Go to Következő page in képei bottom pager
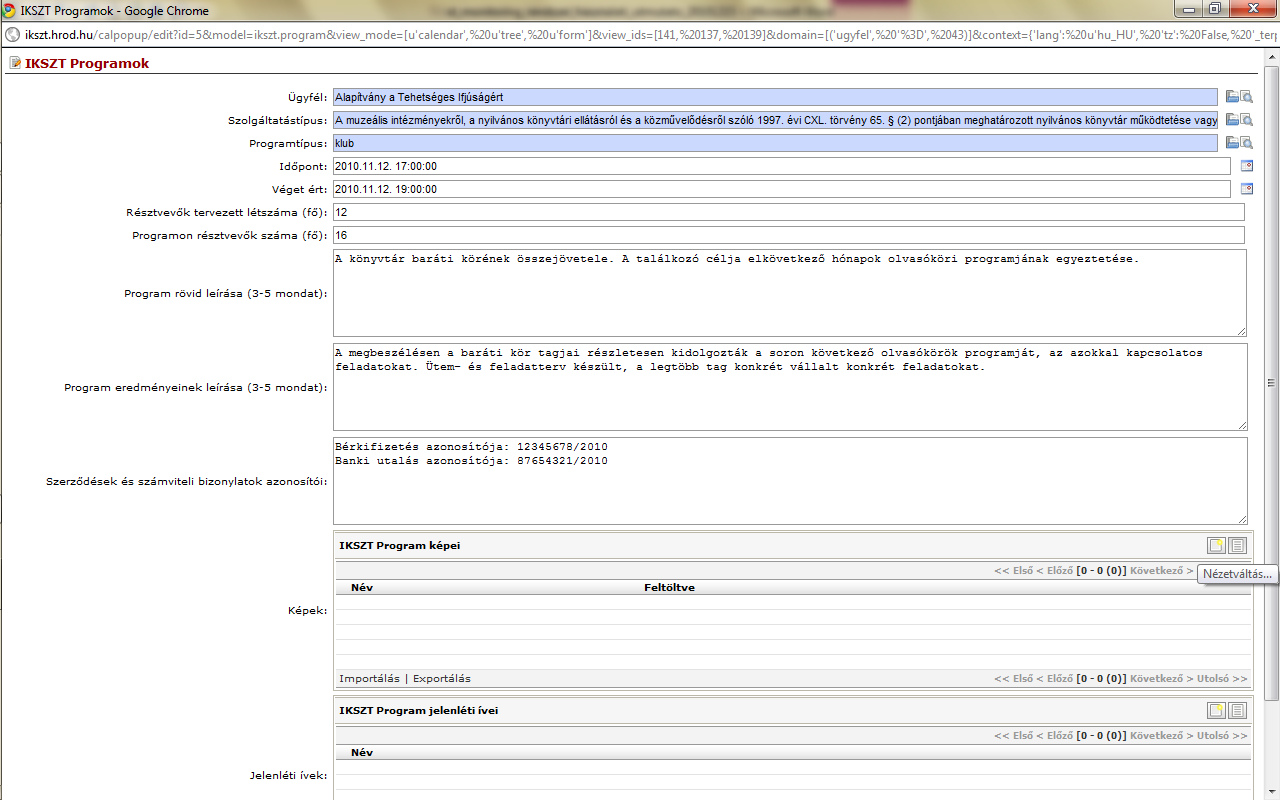 pos(1161,679)
